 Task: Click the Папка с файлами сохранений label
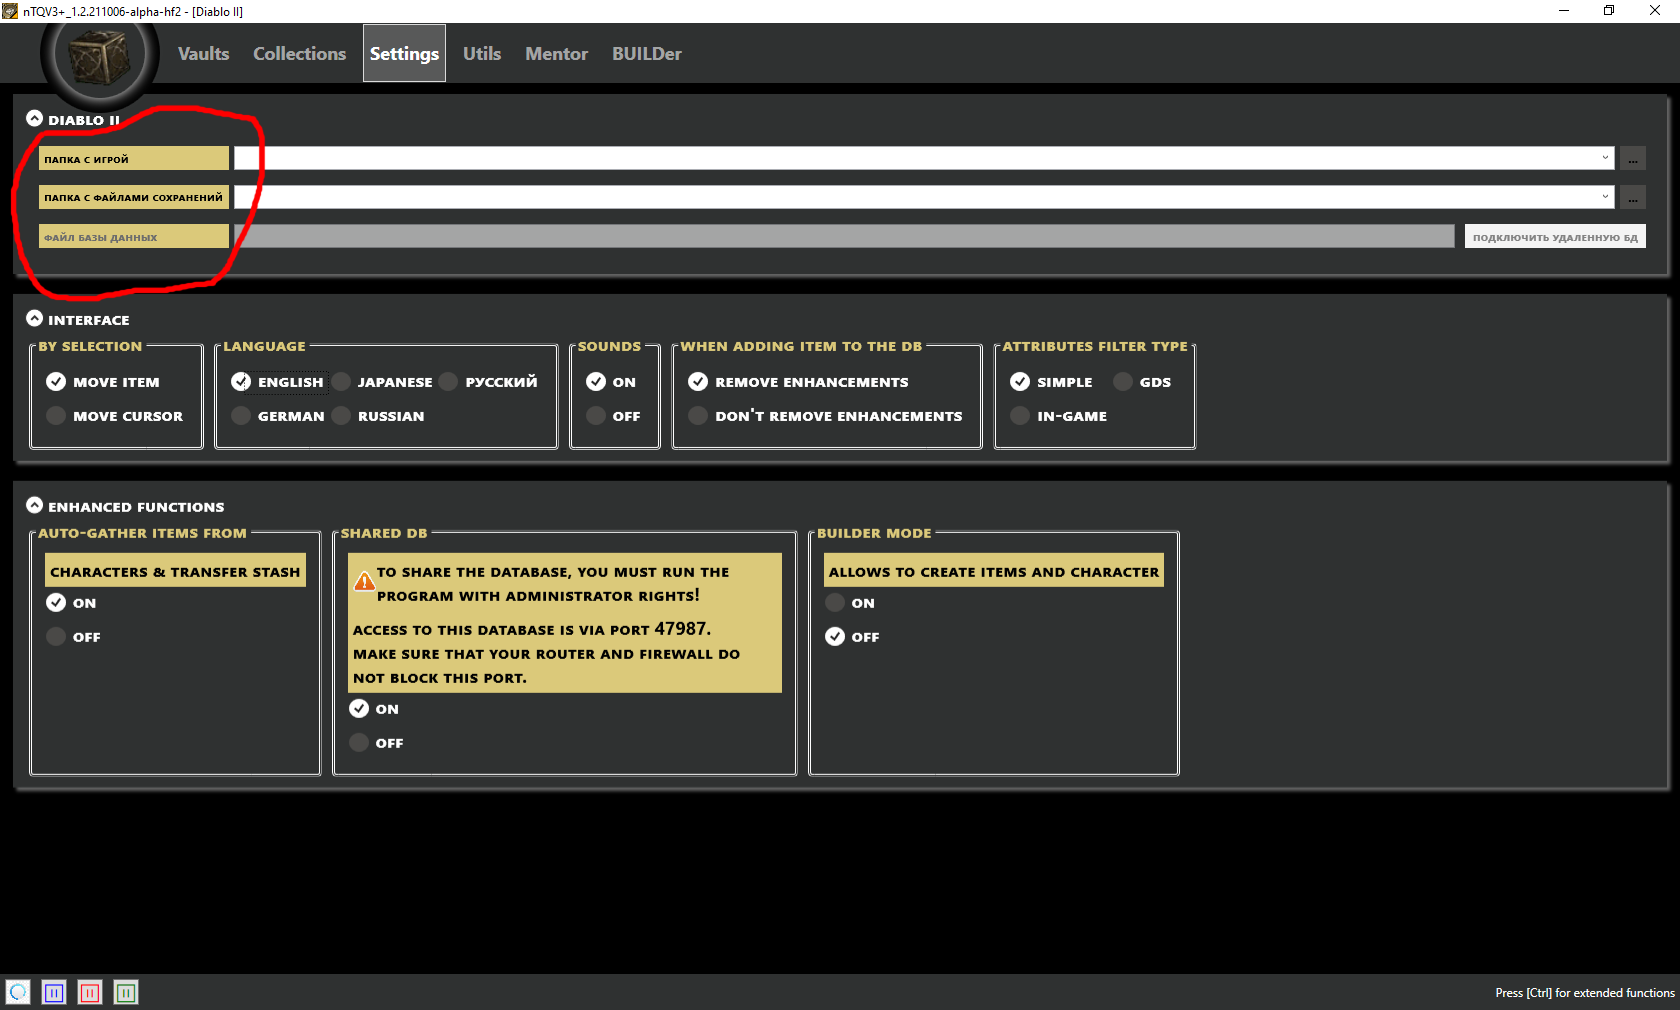click(134, 197)
